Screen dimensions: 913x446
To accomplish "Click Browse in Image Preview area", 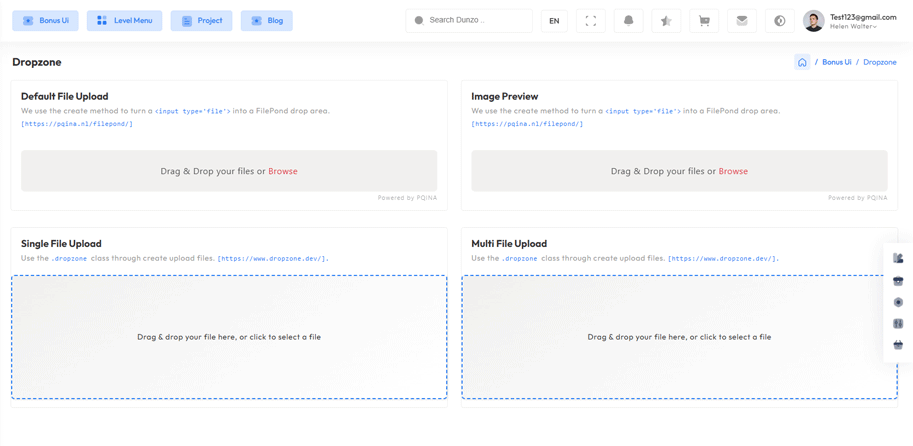I will 733,171.
